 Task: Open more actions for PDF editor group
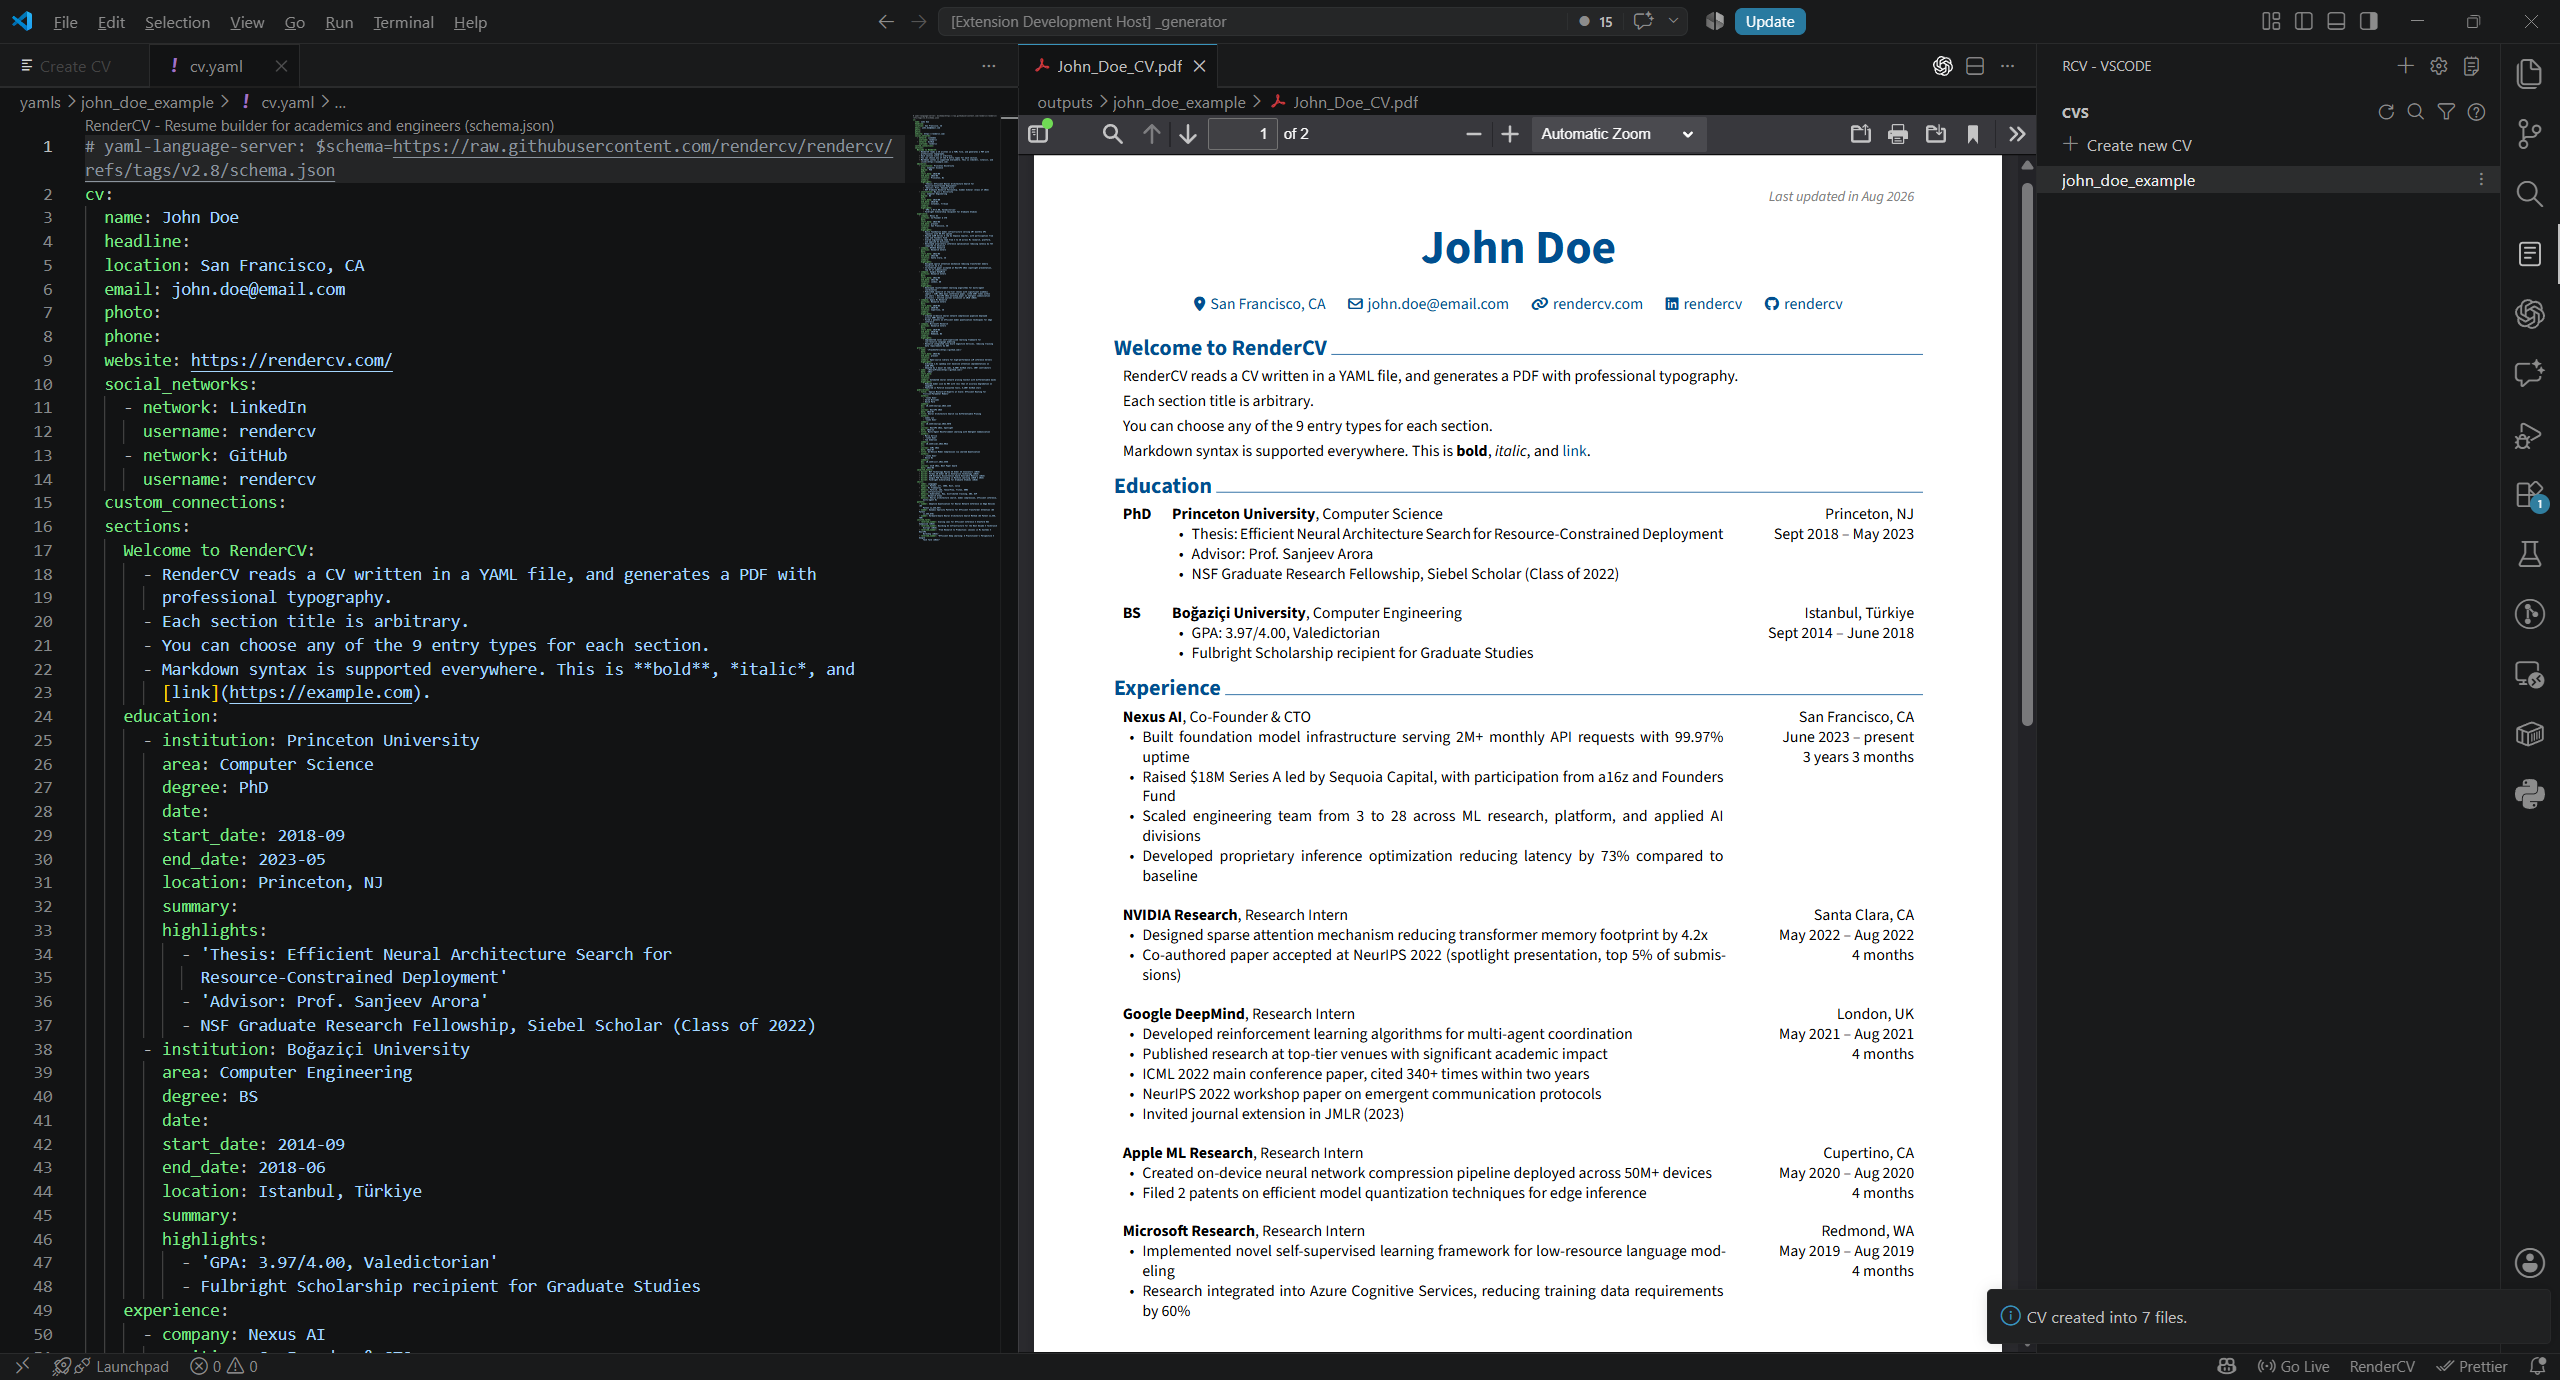click(x=2007, y=66)
